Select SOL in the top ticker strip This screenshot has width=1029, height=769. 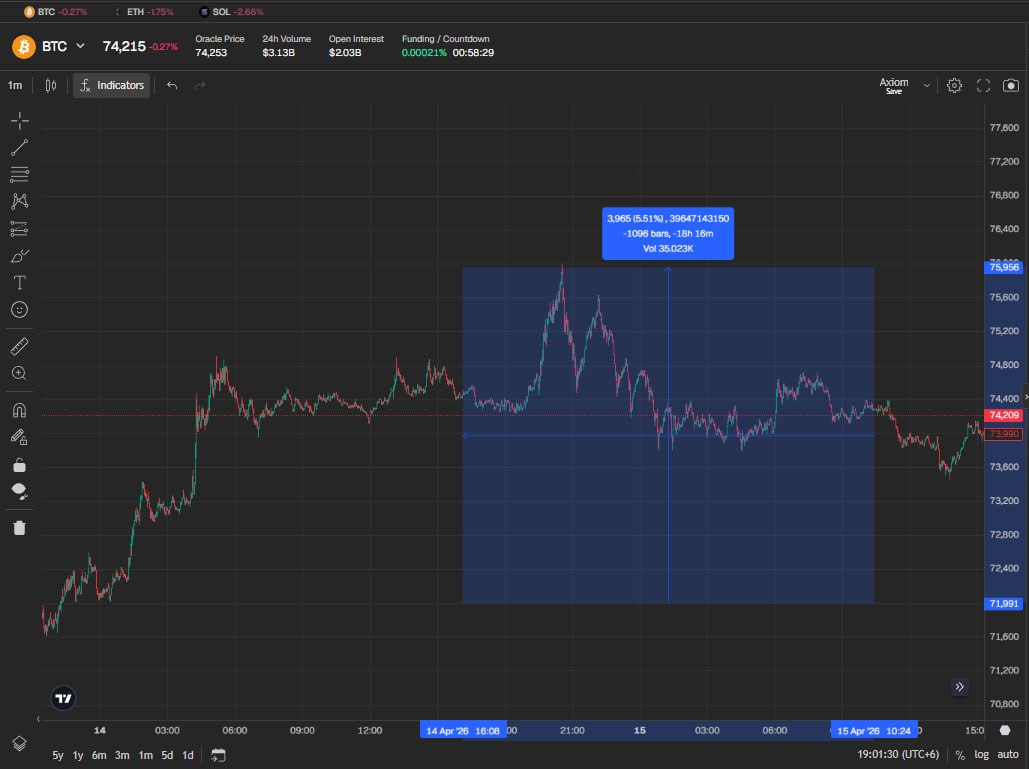[231, 12]
